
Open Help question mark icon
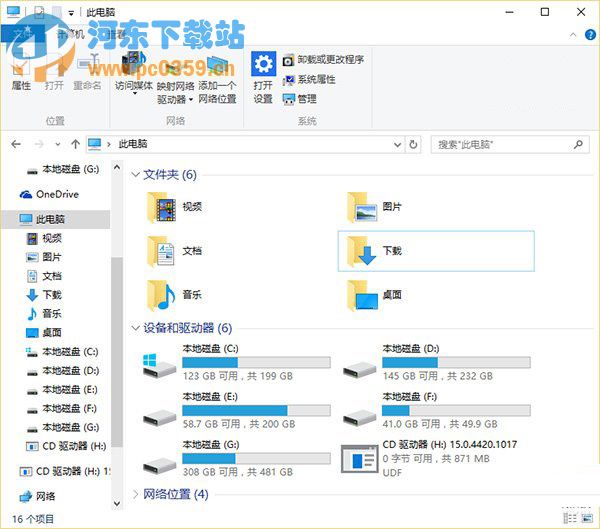click(590, 35)
